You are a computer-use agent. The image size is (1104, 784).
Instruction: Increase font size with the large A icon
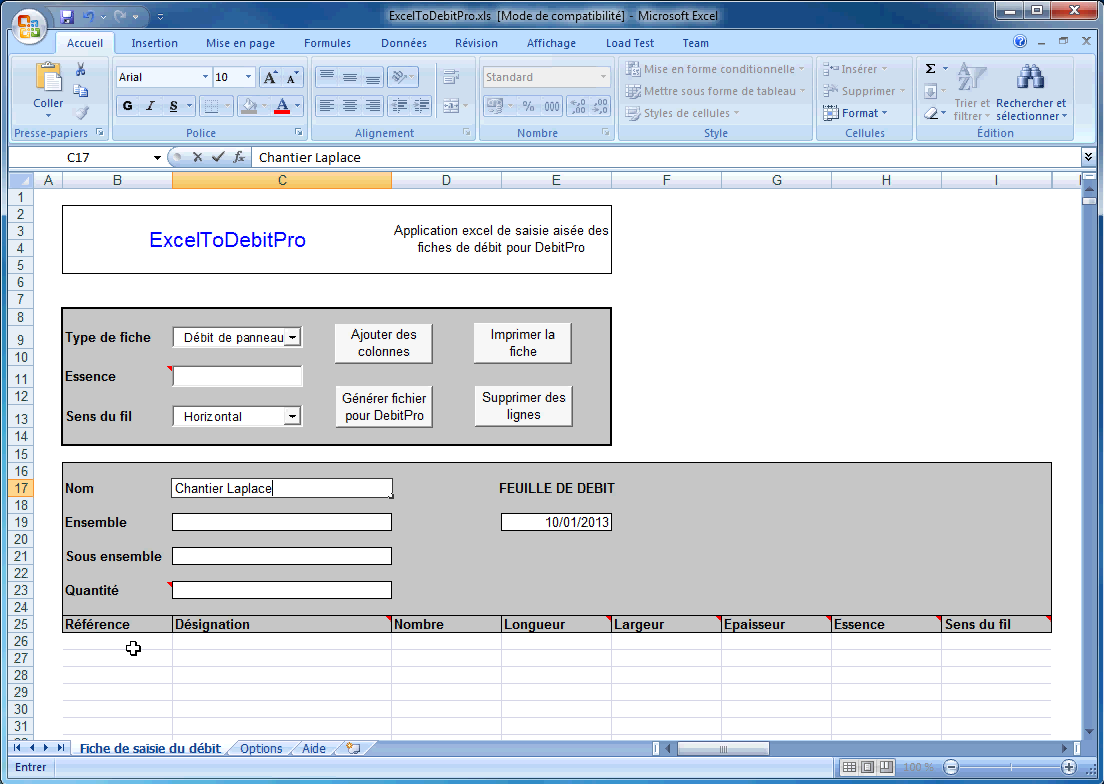(270, 77)
